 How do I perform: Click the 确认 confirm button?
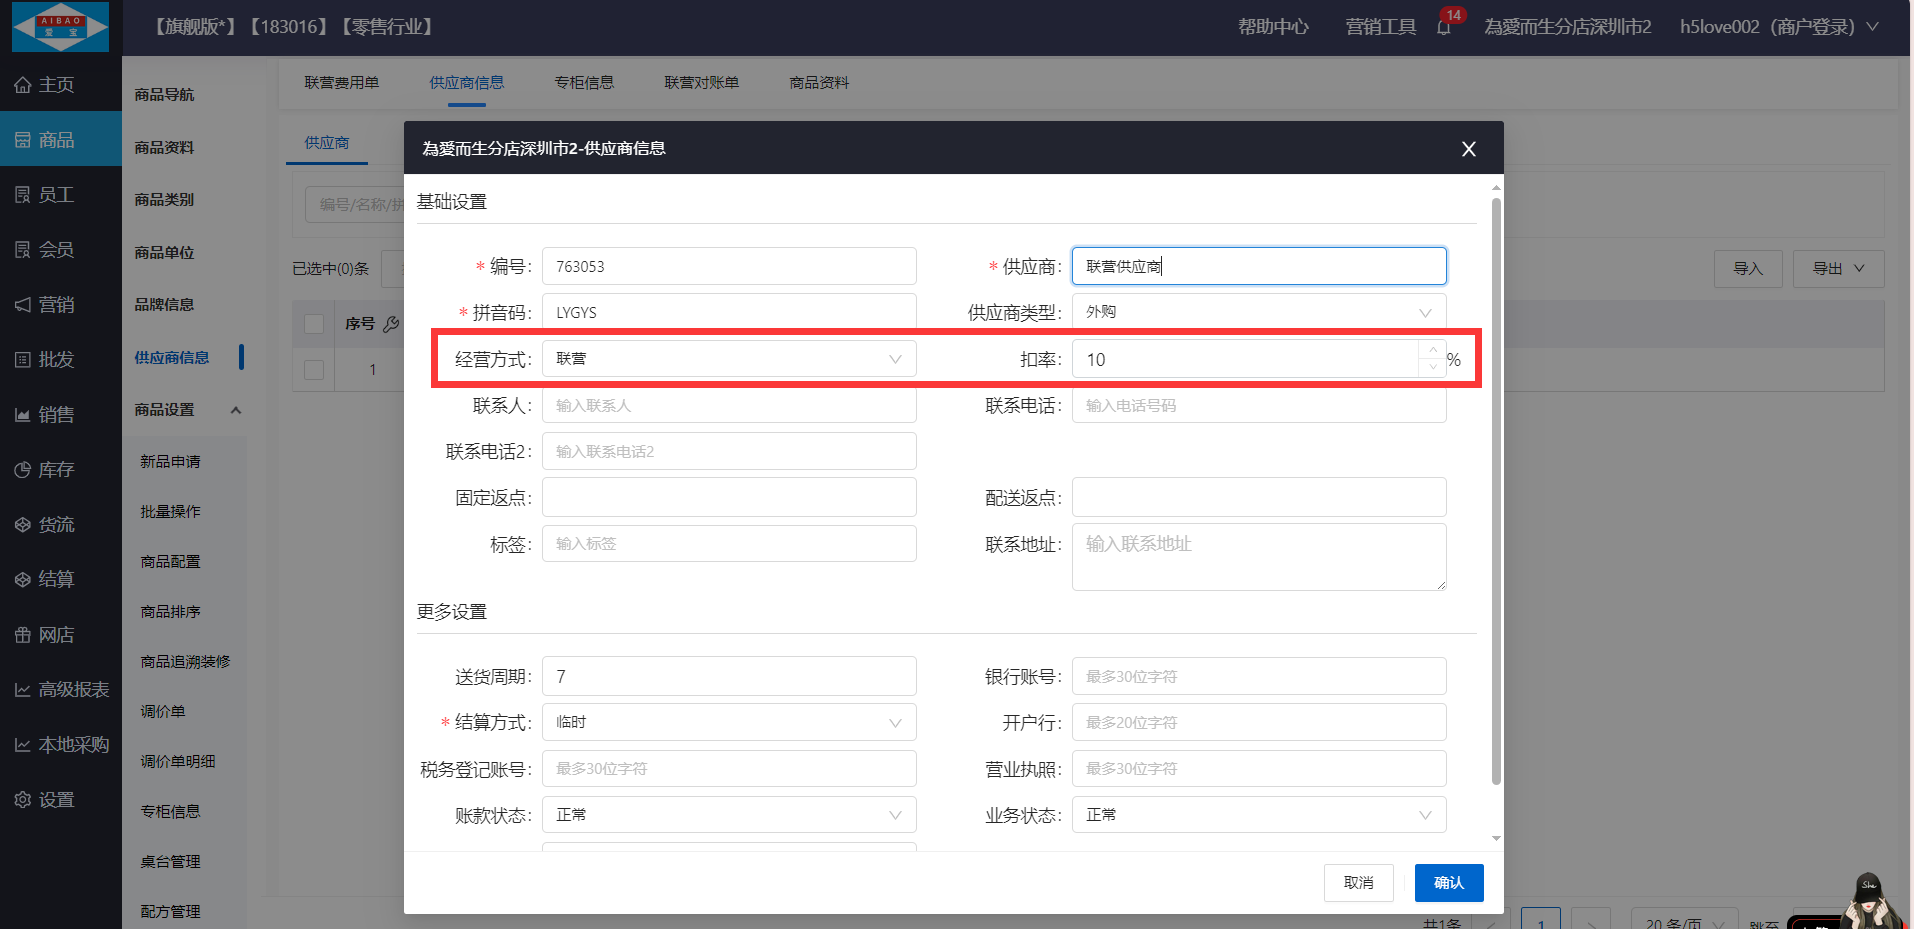pos(1448,883)
